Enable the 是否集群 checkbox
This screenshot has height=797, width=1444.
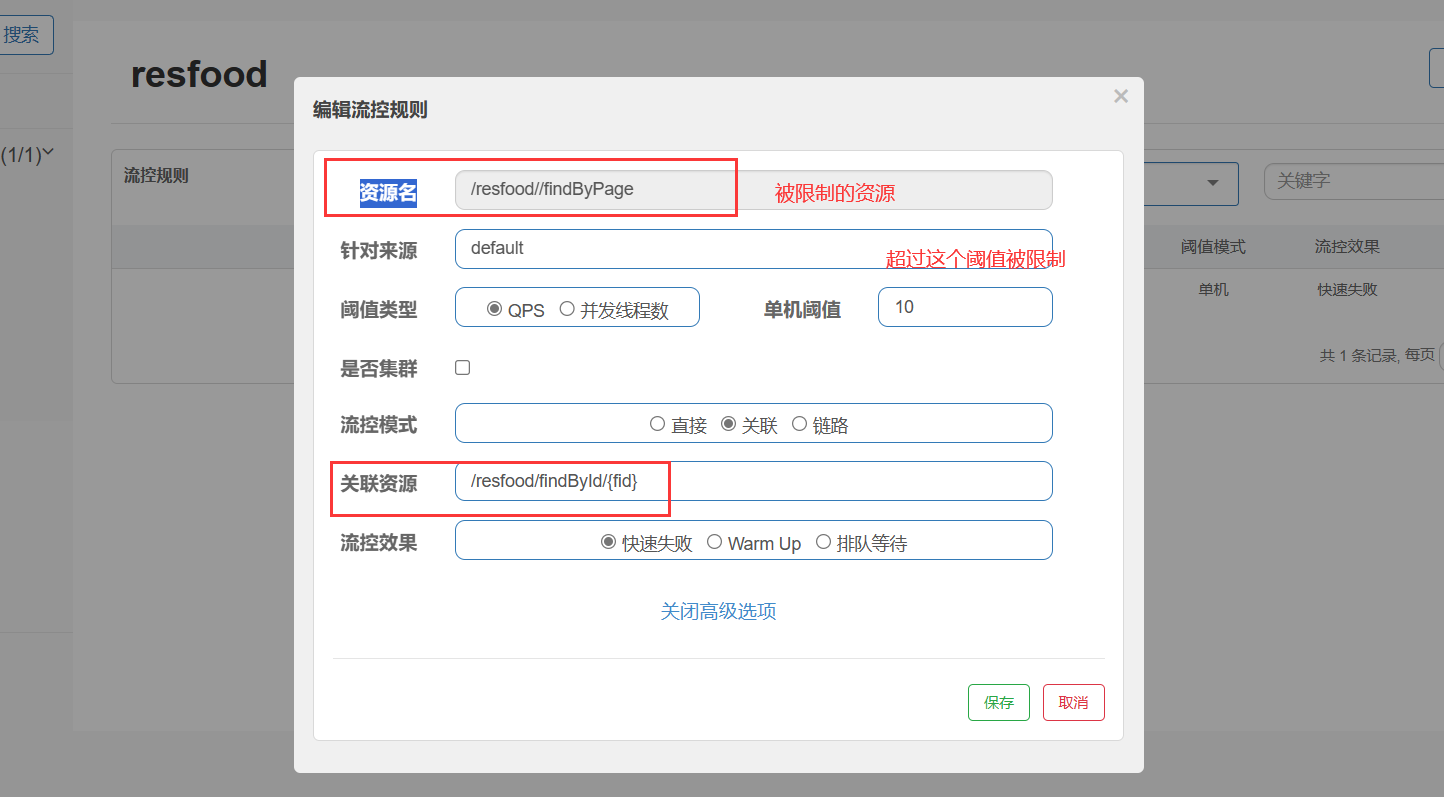coord(462,367)
